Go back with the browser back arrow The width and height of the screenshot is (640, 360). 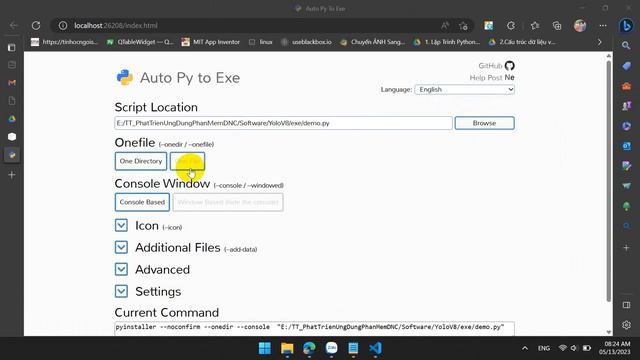point(14,25)
